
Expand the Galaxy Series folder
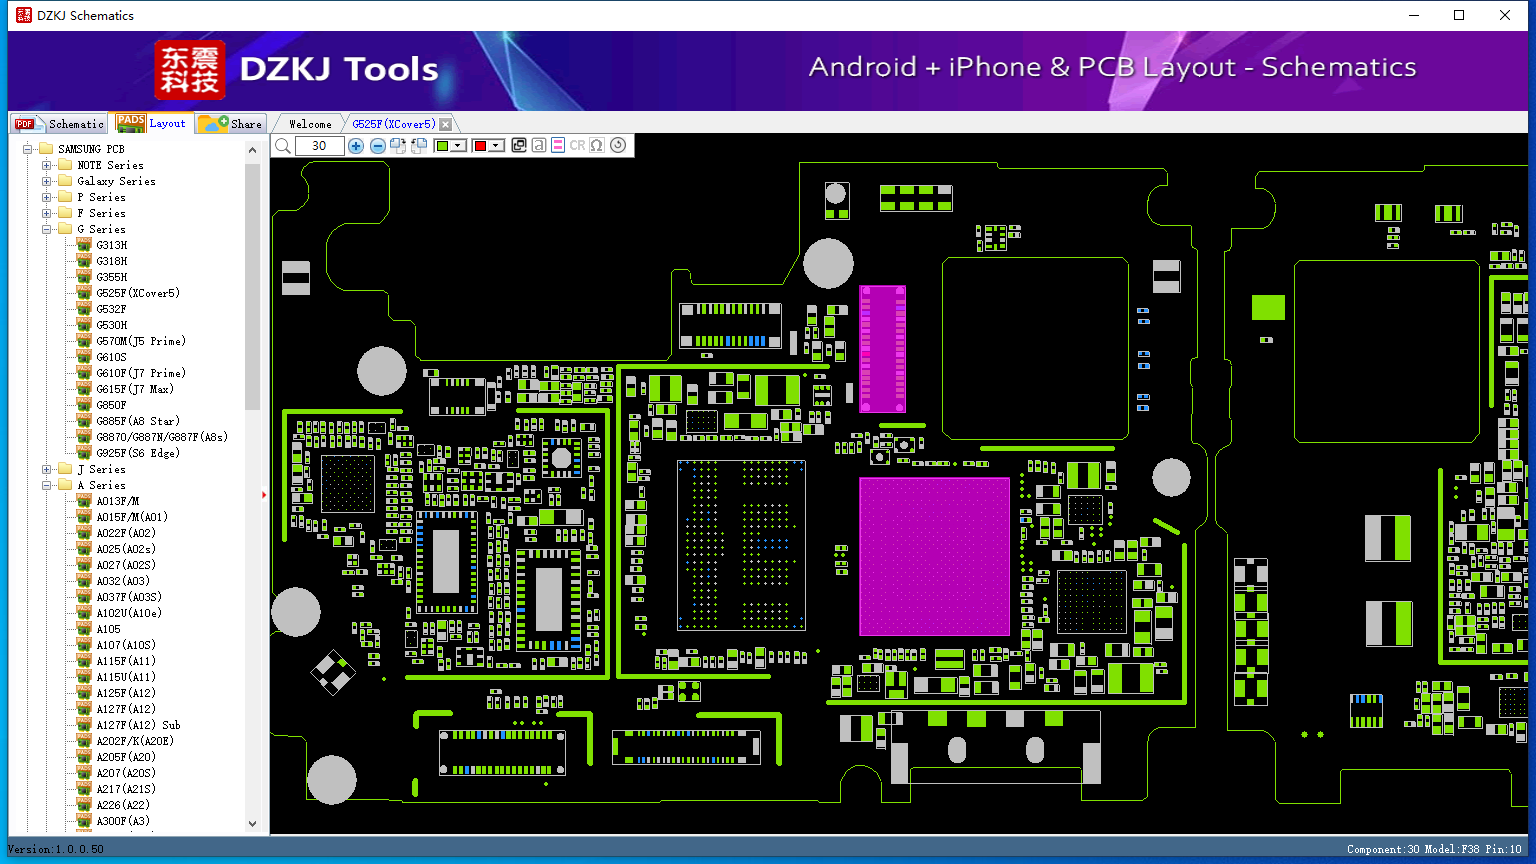47,181
